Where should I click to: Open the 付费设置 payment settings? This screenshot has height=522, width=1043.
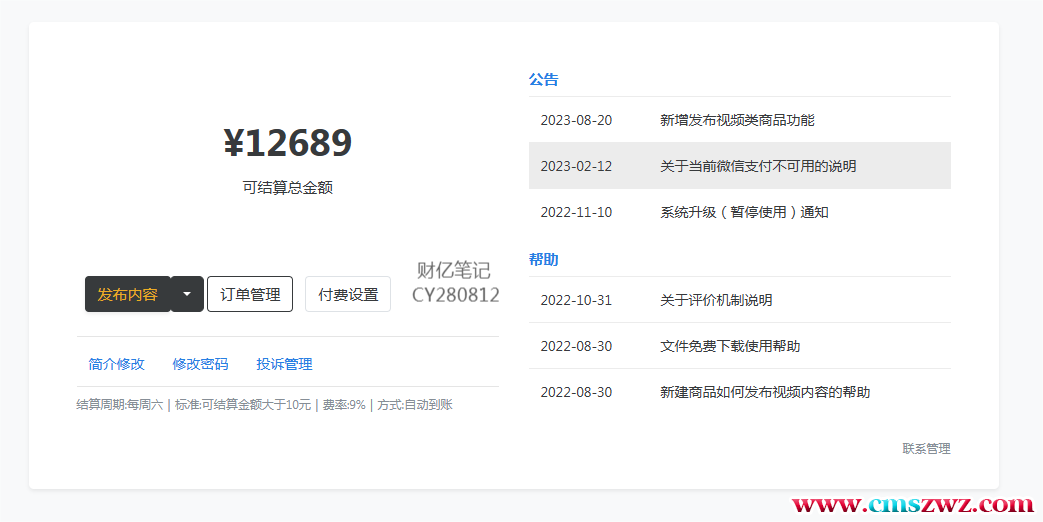tap(348, 294)
